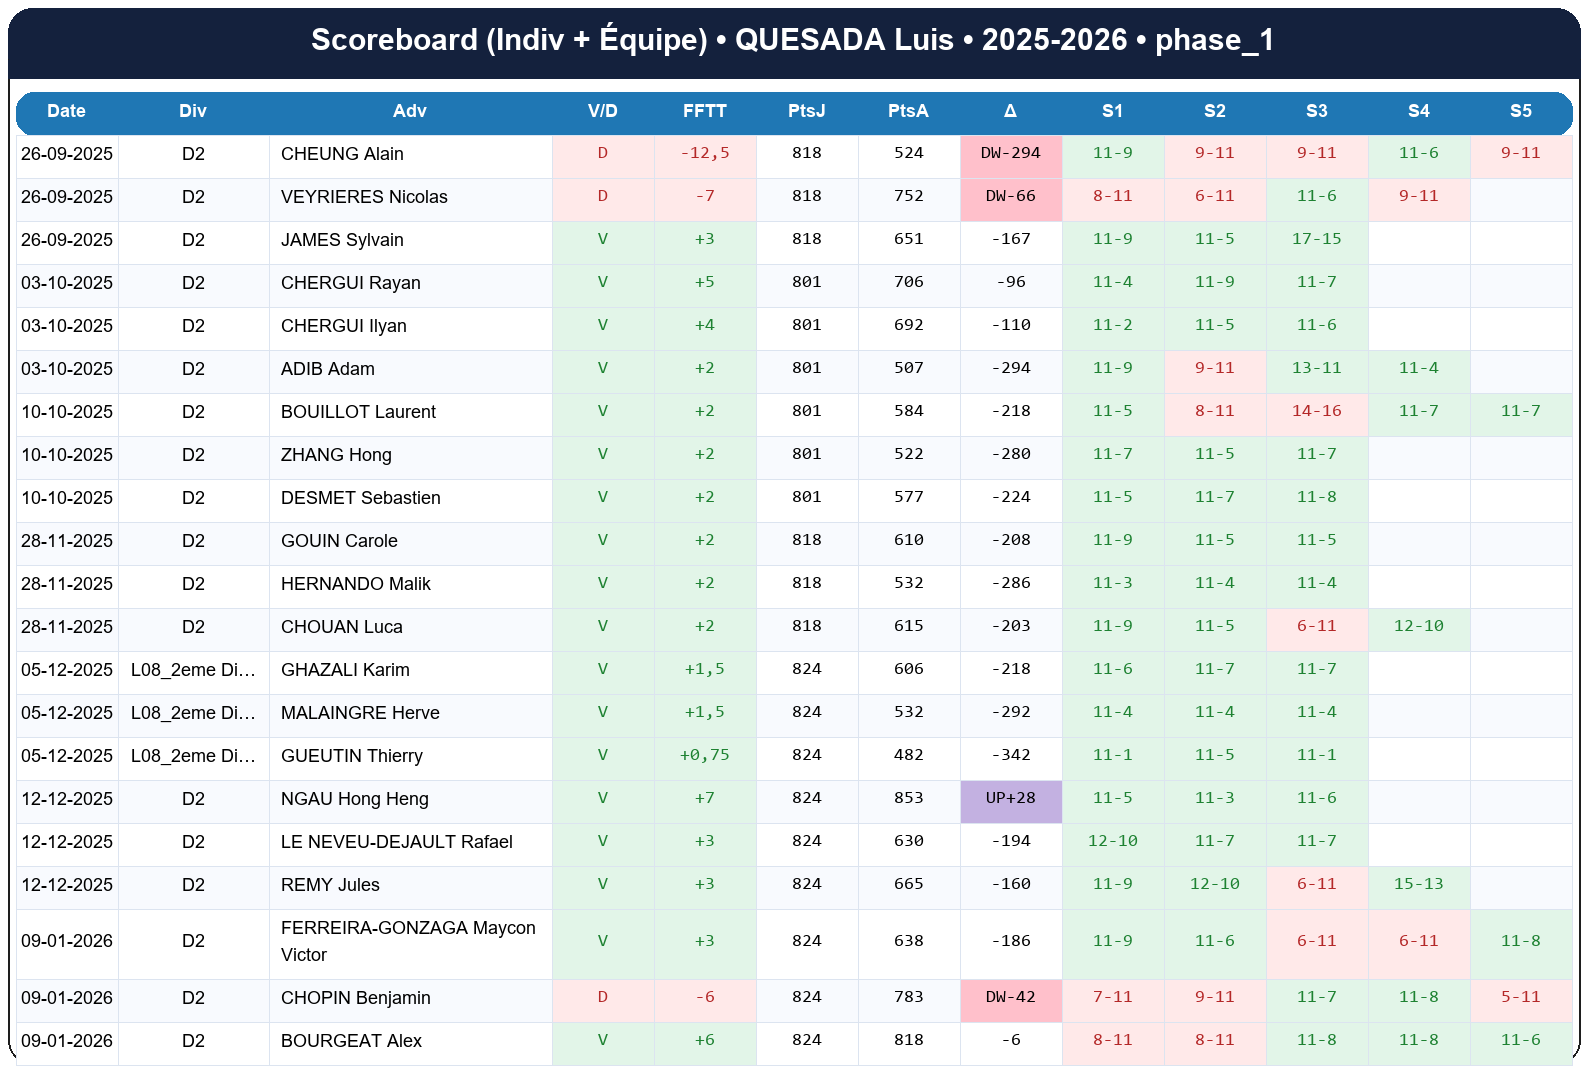Screen dimensions: 1588x1072
Task: Click opponent BOURGEAT Alex
Action: 351,1041
